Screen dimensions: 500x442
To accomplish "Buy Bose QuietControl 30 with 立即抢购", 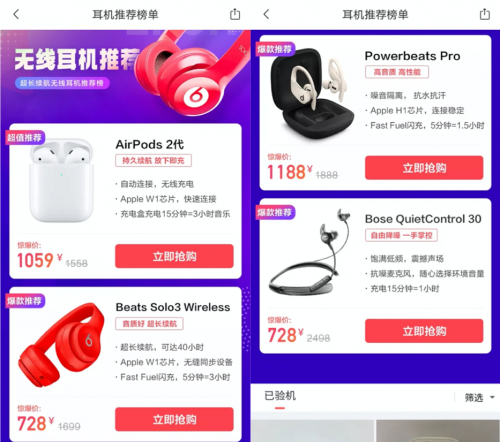I will pyautogui.click(x=424, y=331).
